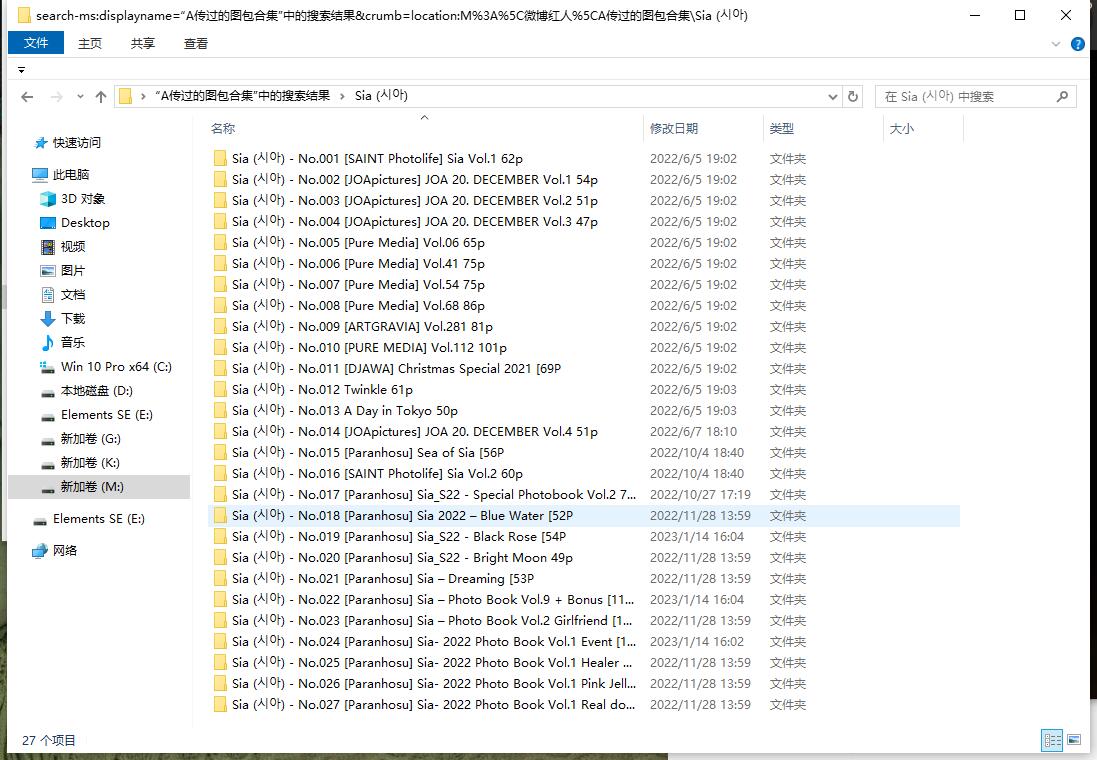The width and height of the screenshot is (1097, 760).
Task: Open the recent locations dropdown arrow
Action: [x=79, y=97]
